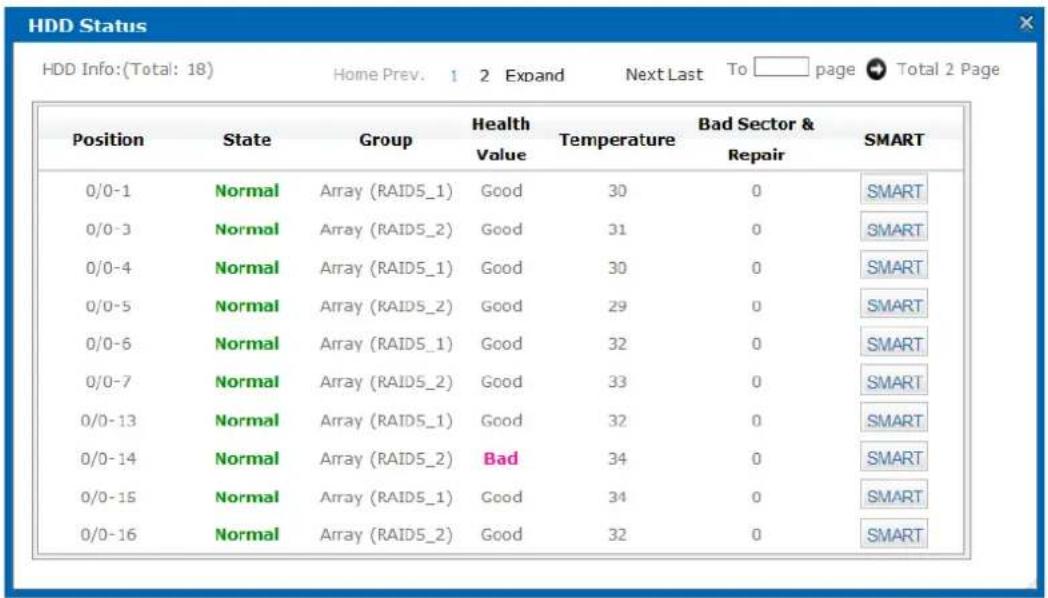Click Array (RAID5_1) group of 0/0-15

(386, 496)
